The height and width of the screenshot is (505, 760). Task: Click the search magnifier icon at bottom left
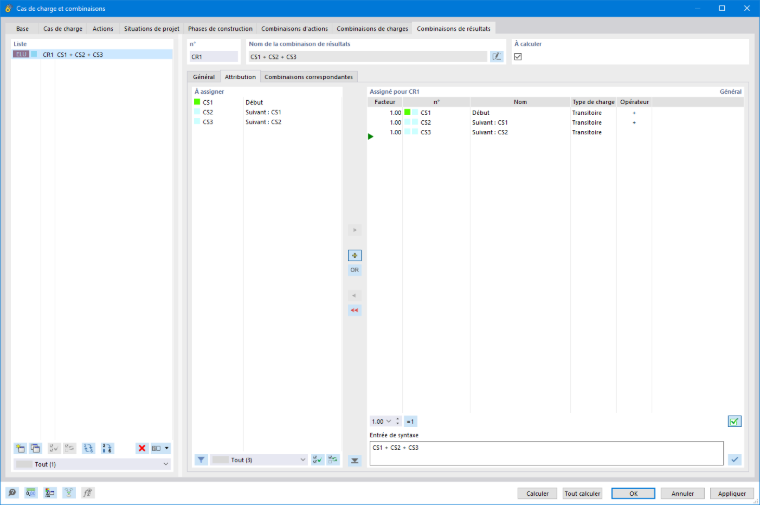pyautogui.click(x=12, y=493)
